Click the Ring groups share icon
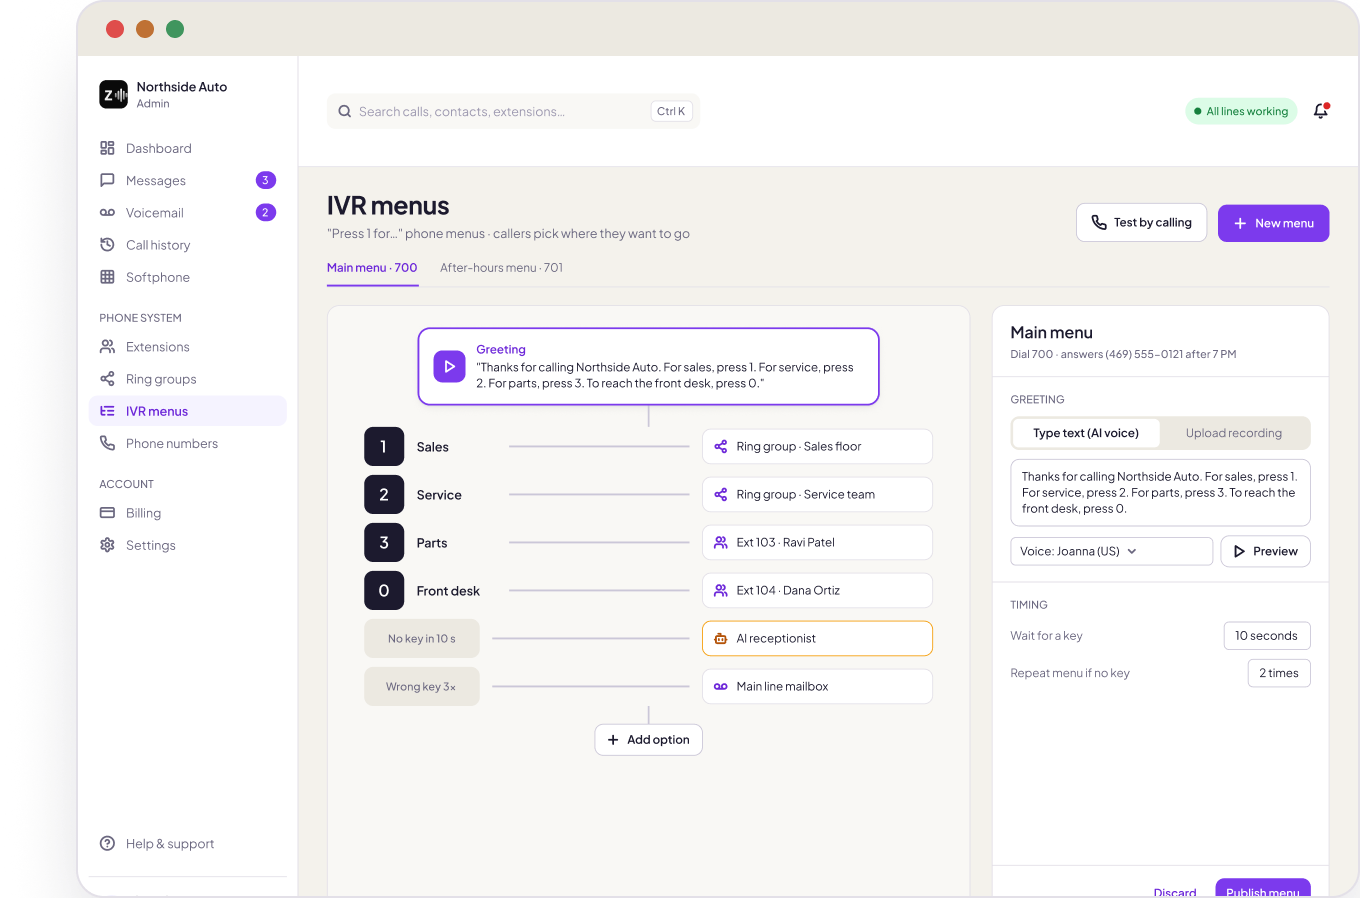 (107, 379)
